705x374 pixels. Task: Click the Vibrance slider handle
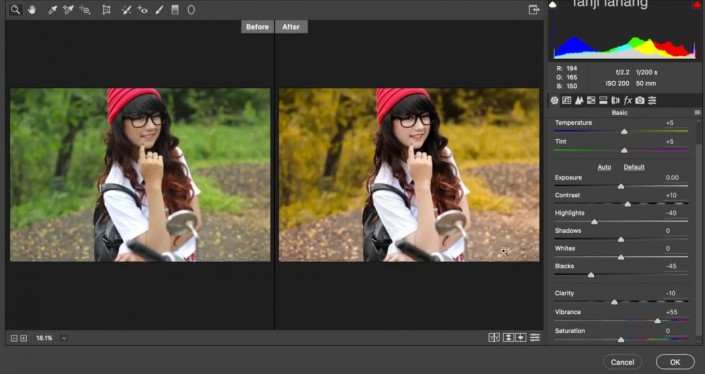(x=657, y=321)
